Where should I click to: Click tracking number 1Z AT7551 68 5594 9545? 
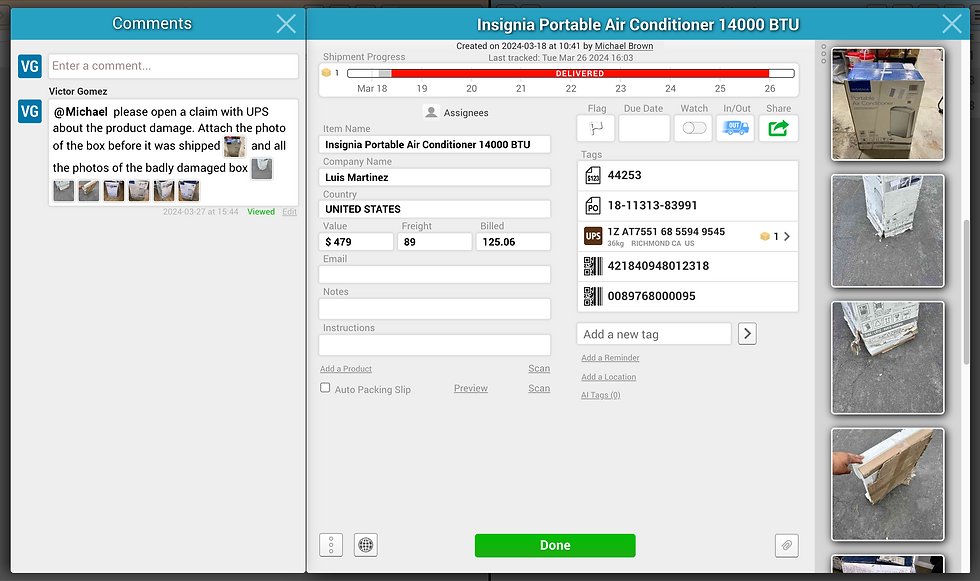tap(666, 232)
